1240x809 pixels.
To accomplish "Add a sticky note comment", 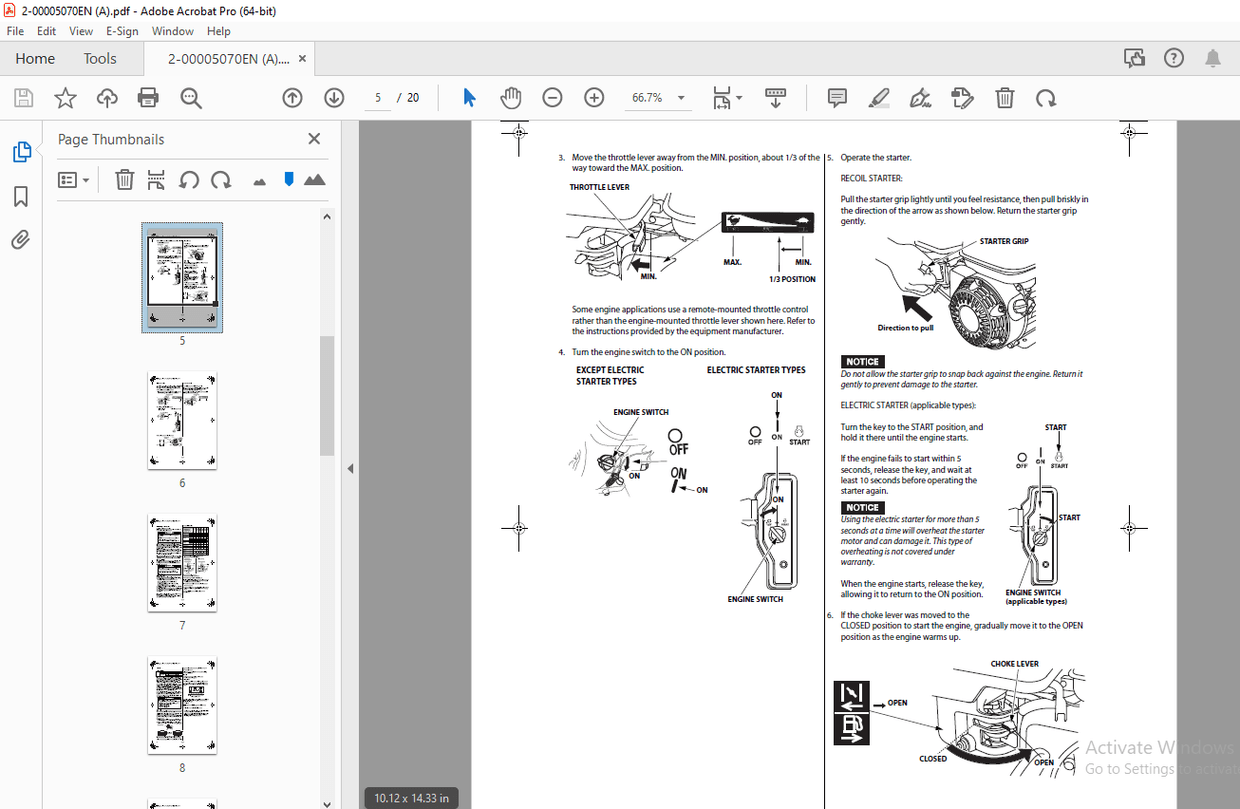I will click(836, 97).
